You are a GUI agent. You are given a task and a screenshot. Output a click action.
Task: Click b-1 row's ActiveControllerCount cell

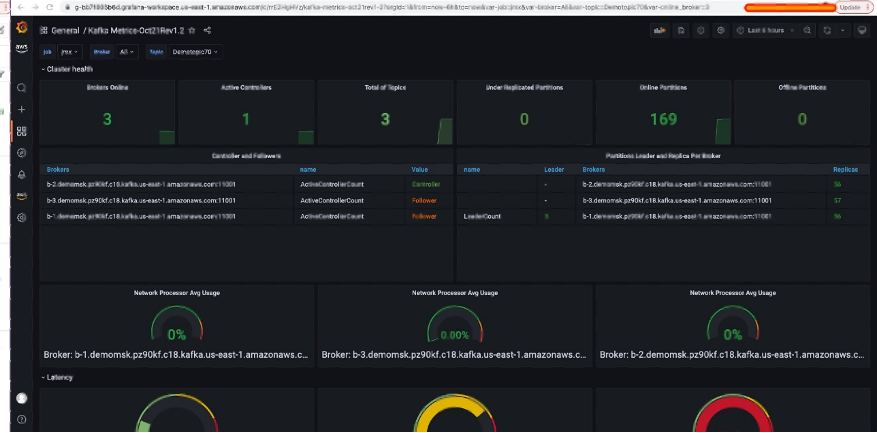pos(332,216)
